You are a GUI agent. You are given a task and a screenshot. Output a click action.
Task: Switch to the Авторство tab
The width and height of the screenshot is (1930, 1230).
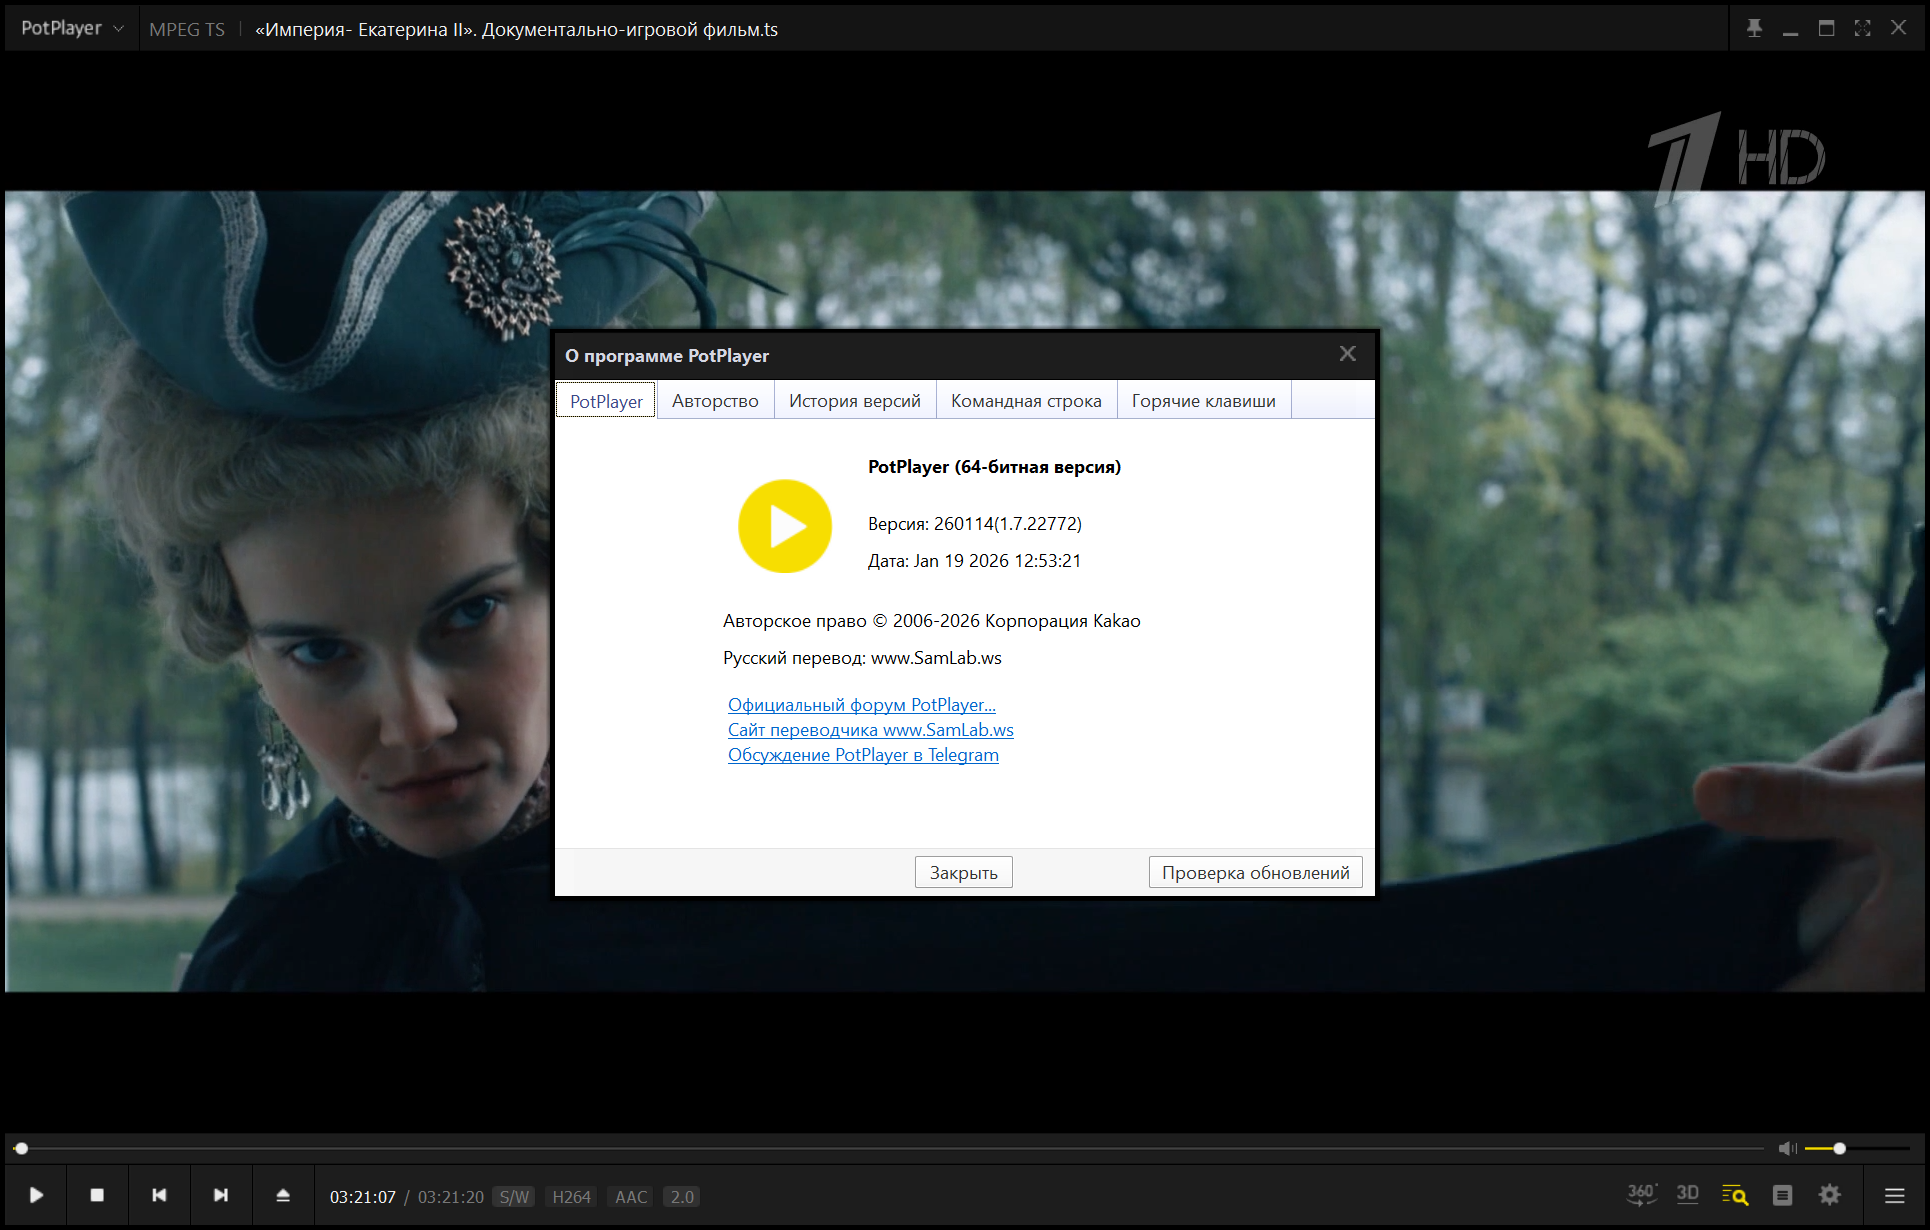715,401
